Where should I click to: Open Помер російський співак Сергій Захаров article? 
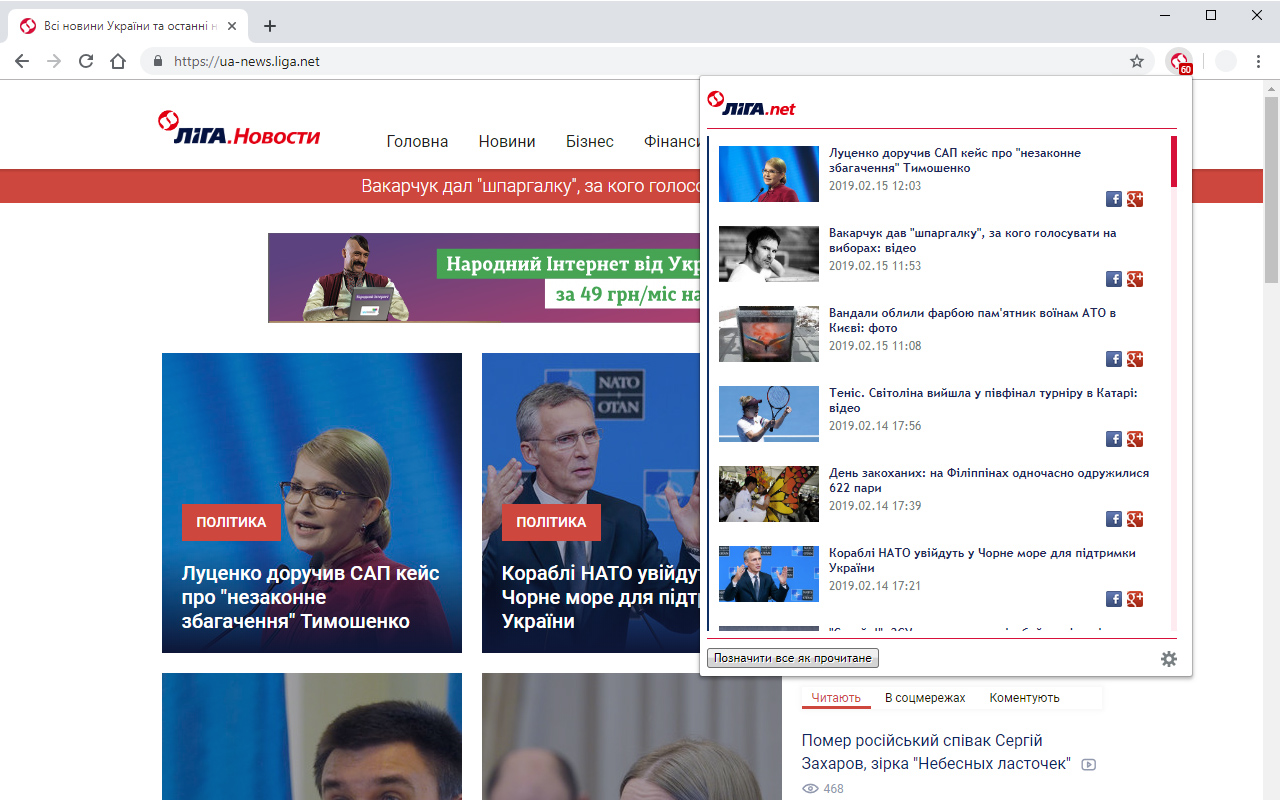tap(936, 752)
